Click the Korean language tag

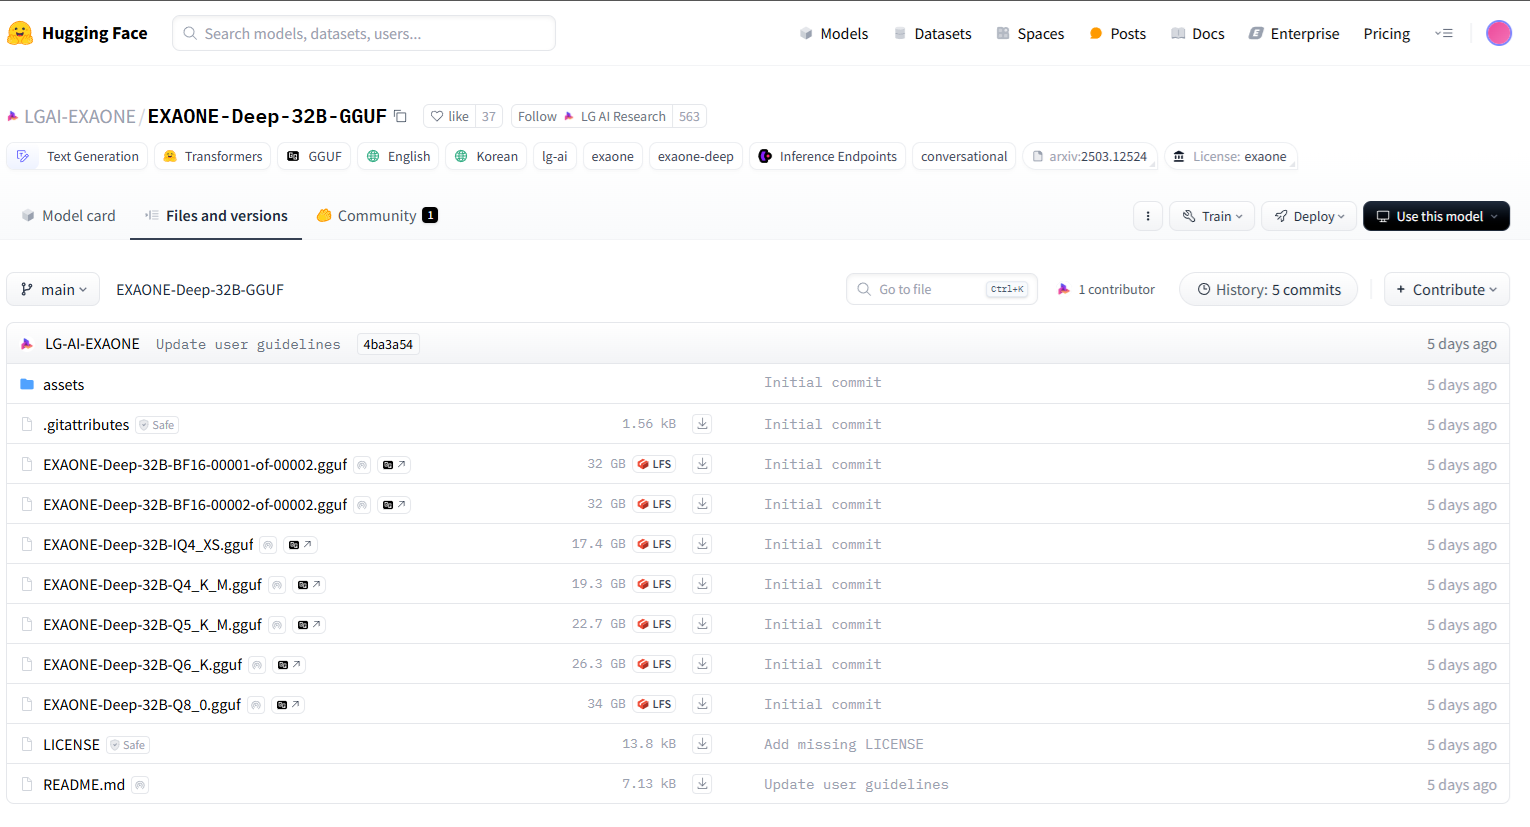coord(487,156)
